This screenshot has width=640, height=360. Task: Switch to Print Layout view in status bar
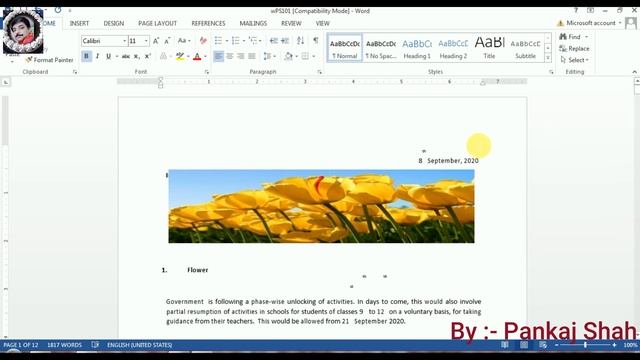pyautogui.click(x=524, y=345)
